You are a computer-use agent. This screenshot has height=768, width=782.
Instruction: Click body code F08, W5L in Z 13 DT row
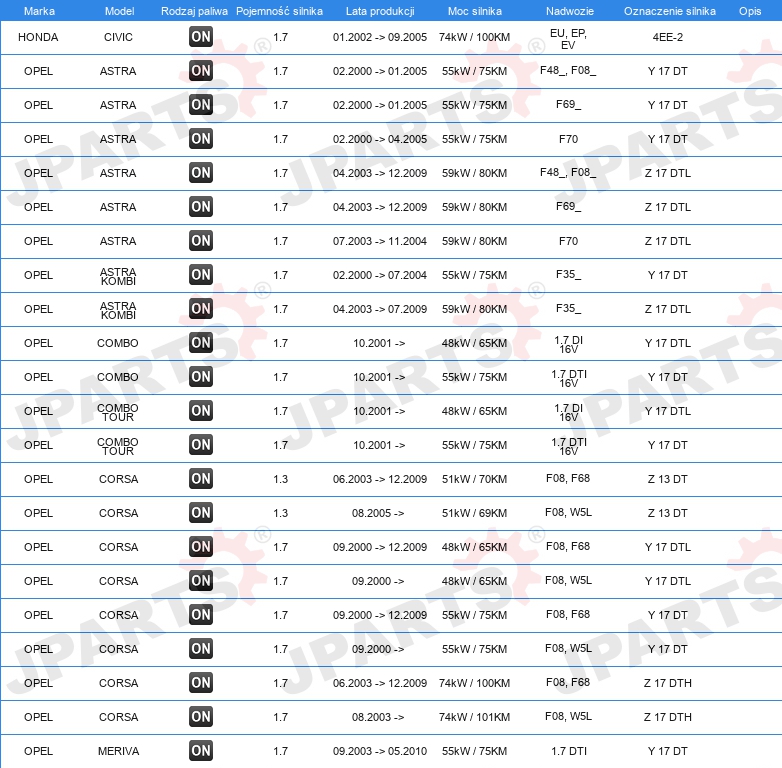tap(568, 512)
